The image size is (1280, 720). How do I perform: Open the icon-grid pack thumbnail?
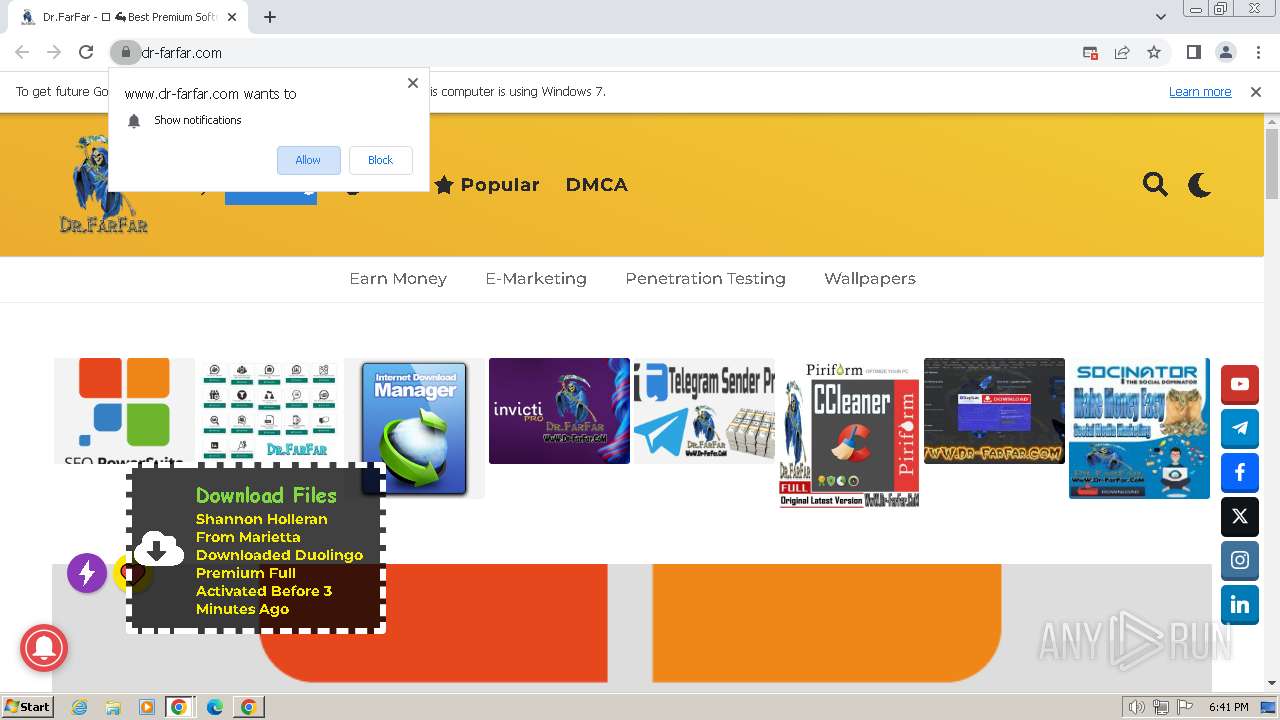(269, 411)
